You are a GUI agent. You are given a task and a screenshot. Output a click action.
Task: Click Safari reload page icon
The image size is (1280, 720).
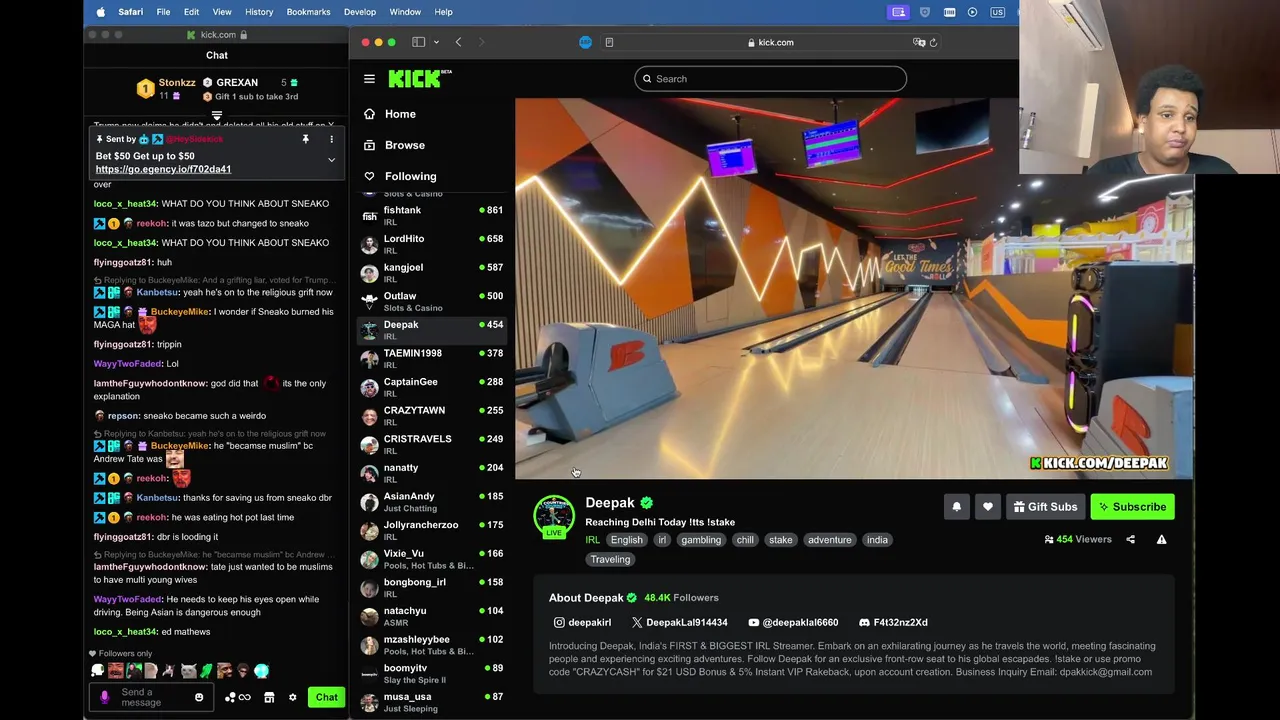click(x=933, y=42)
